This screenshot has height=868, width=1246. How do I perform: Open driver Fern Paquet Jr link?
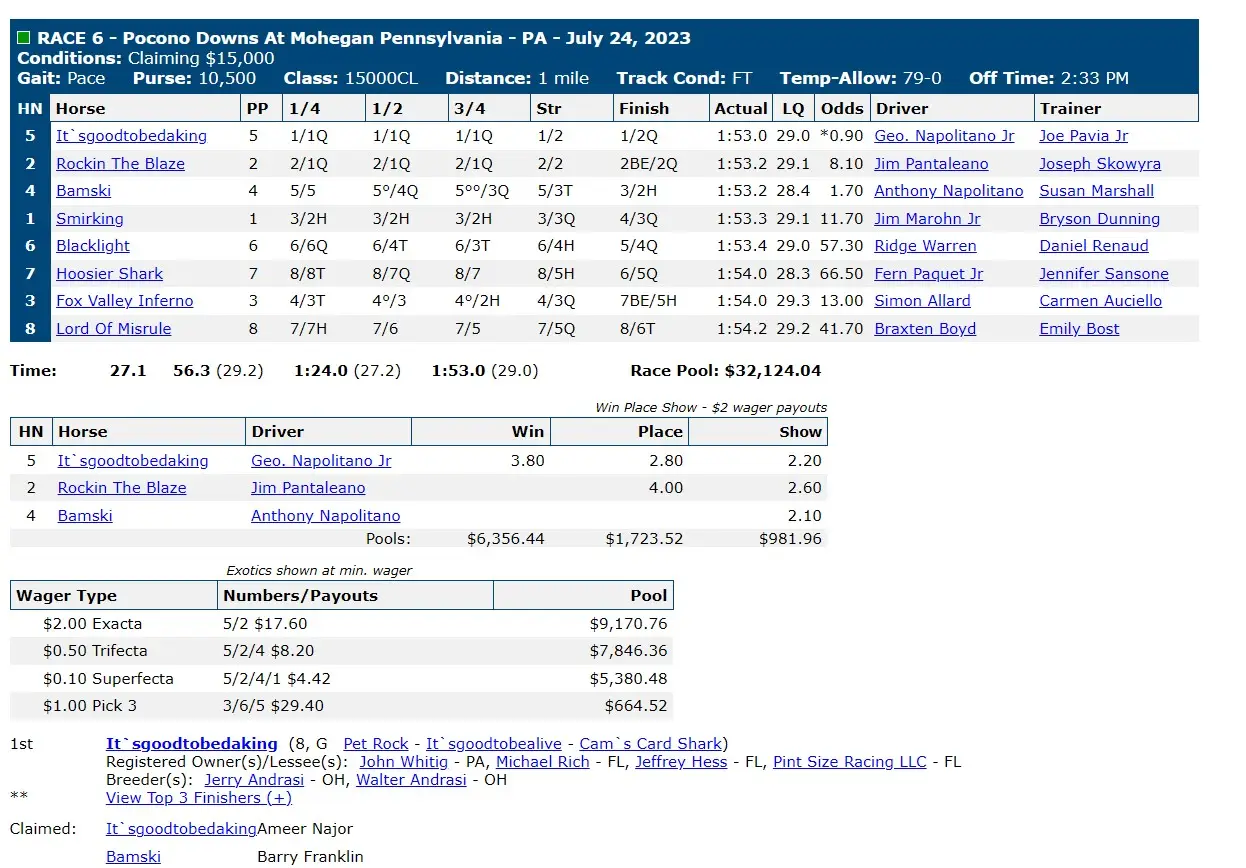click(929, 274)
